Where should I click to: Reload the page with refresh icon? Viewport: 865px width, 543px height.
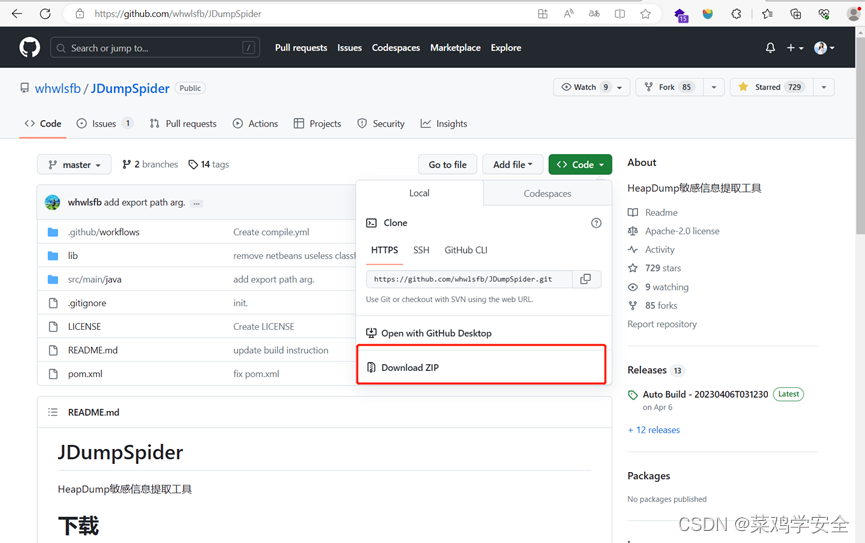coord(45,14)
